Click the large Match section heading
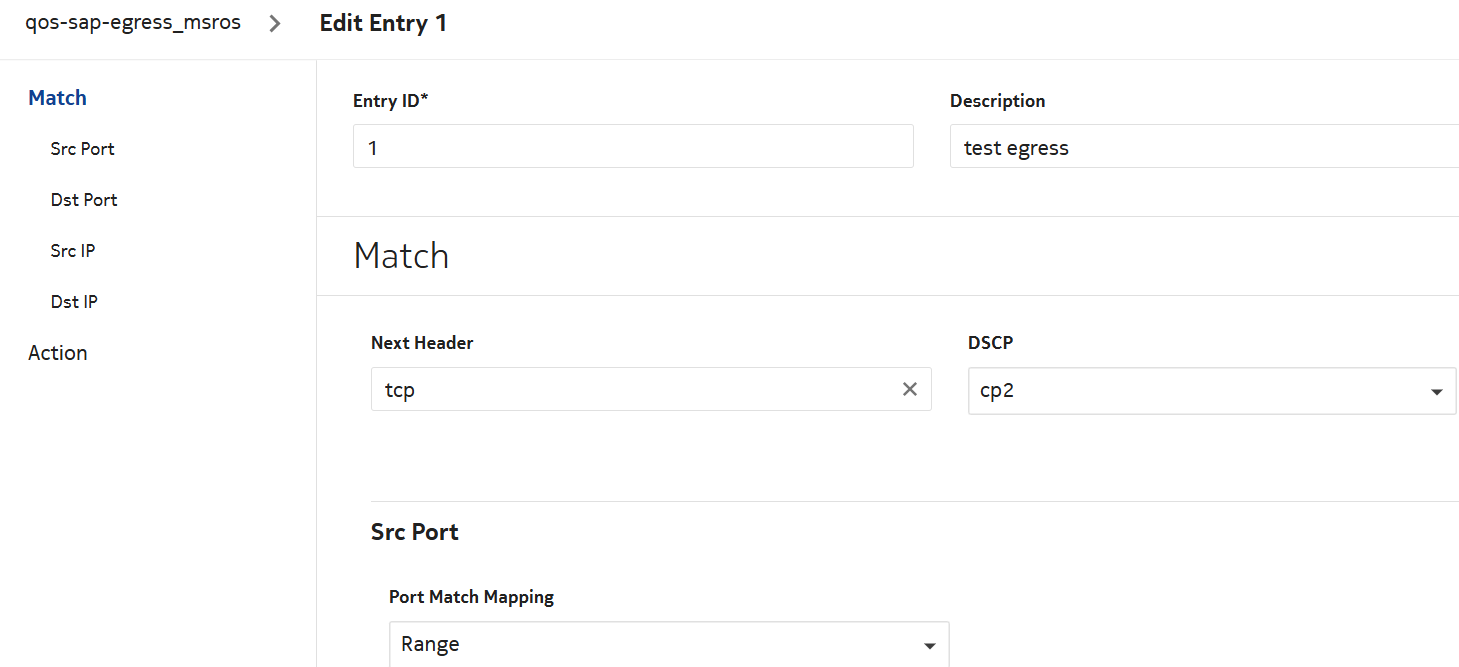 pyautogui.click(x=401, y=256)
